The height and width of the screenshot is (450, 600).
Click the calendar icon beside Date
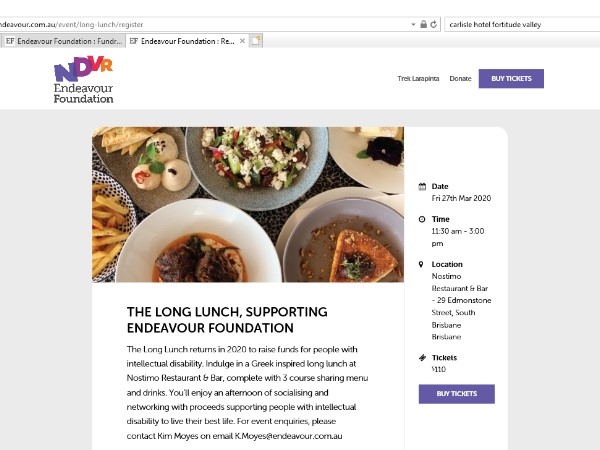(422, 187)
